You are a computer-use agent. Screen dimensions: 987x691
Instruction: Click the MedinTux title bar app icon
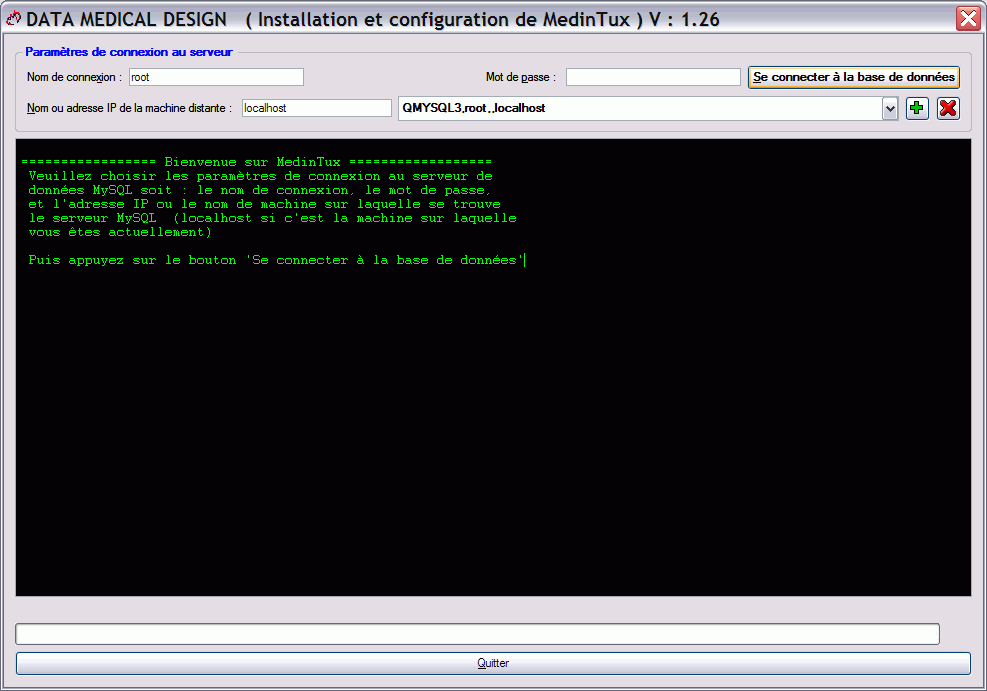(x=13, y=19)
